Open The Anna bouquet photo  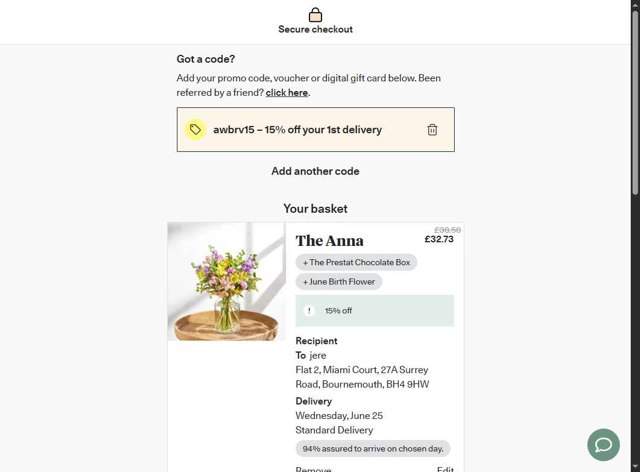[x=226, y=281]
